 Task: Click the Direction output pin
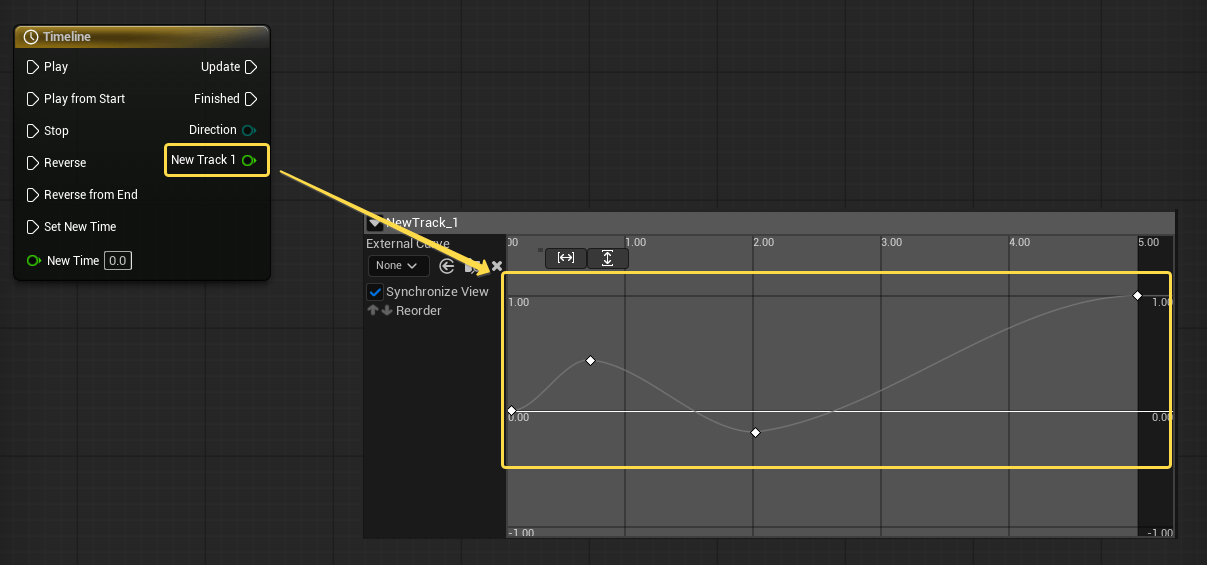tap(248, 130)
